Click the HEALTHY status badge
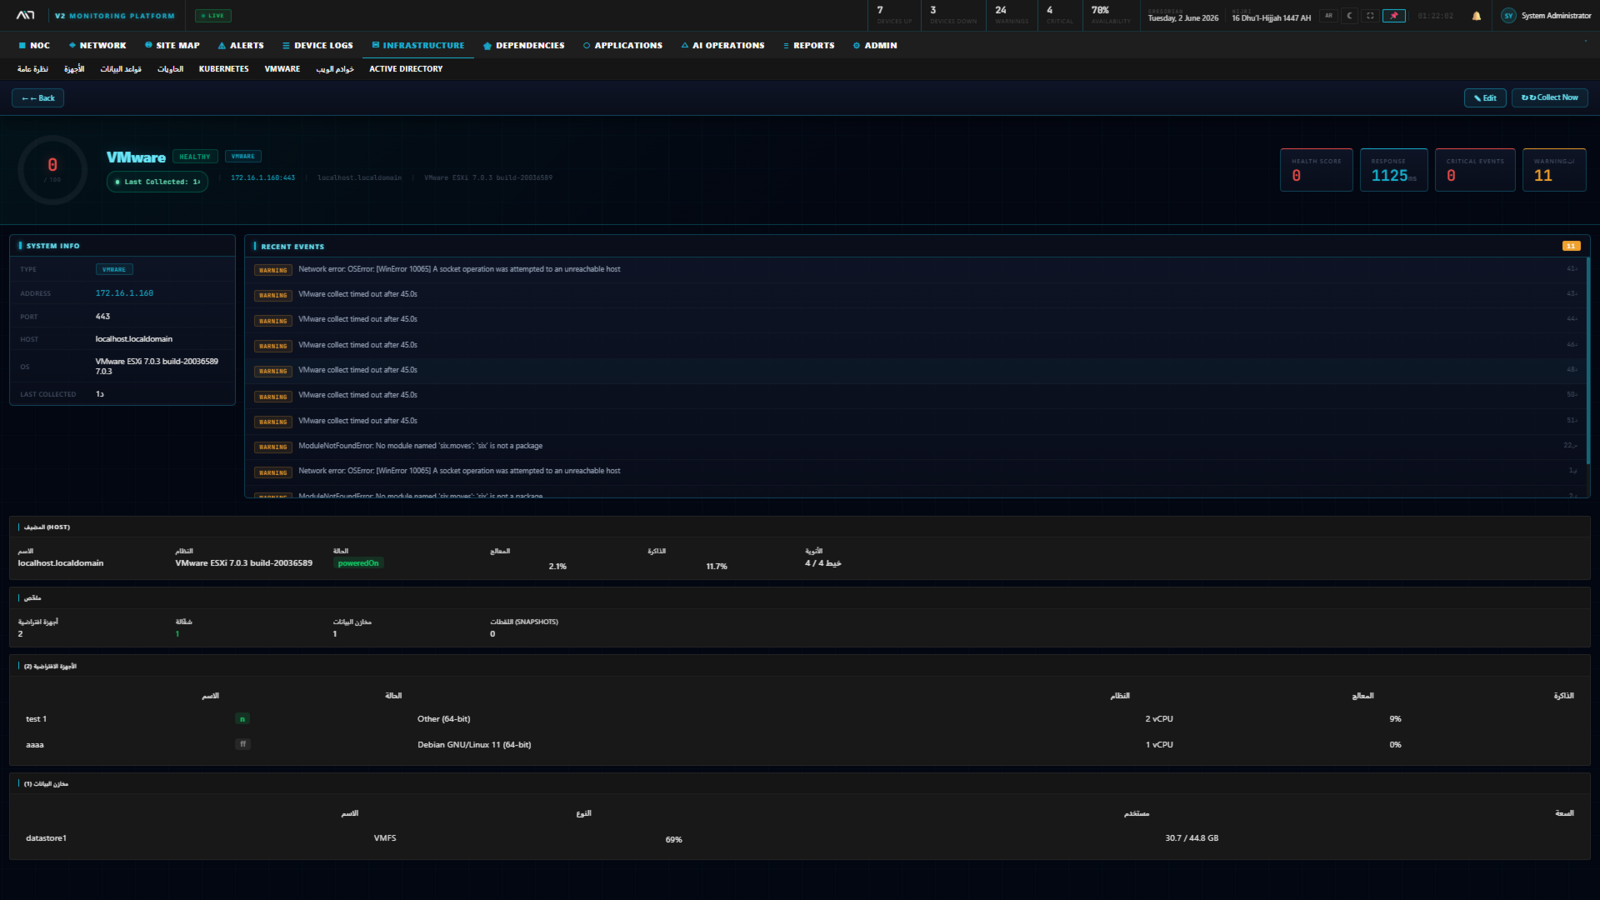This screenshot has height=900, width=1600. pos(195,156)
